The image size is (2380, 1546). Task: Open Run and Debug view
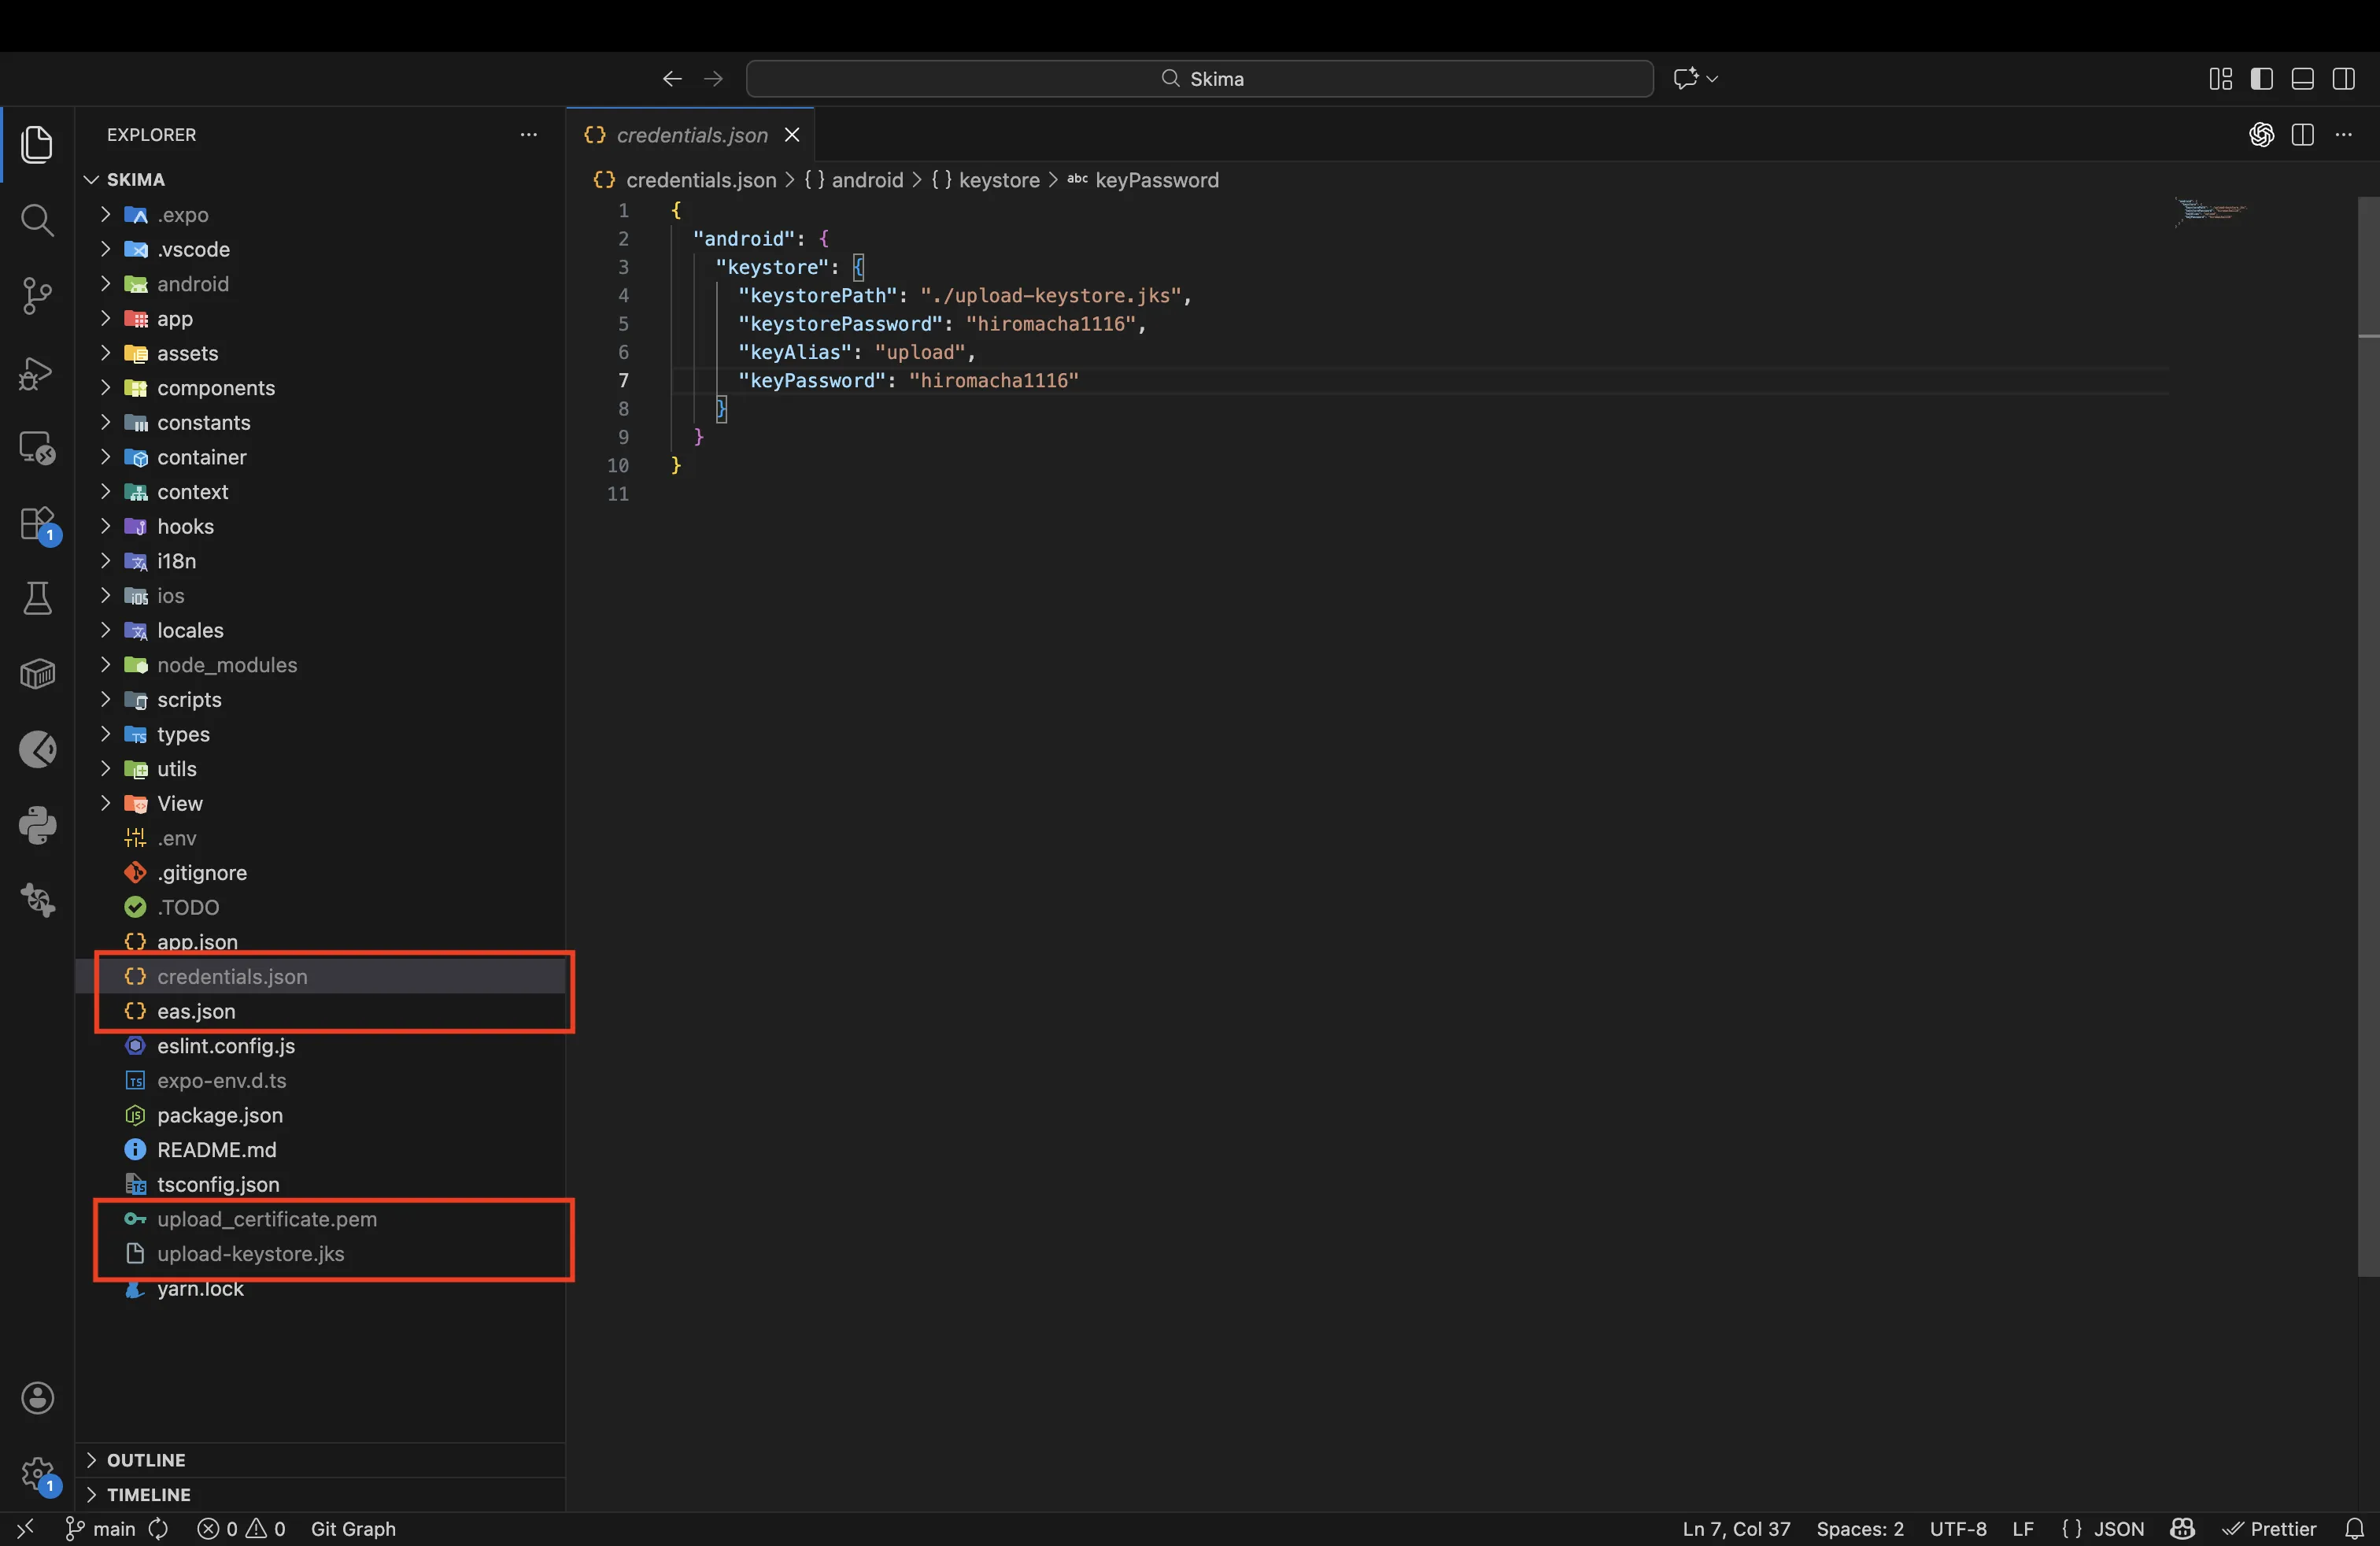point(37,373)
